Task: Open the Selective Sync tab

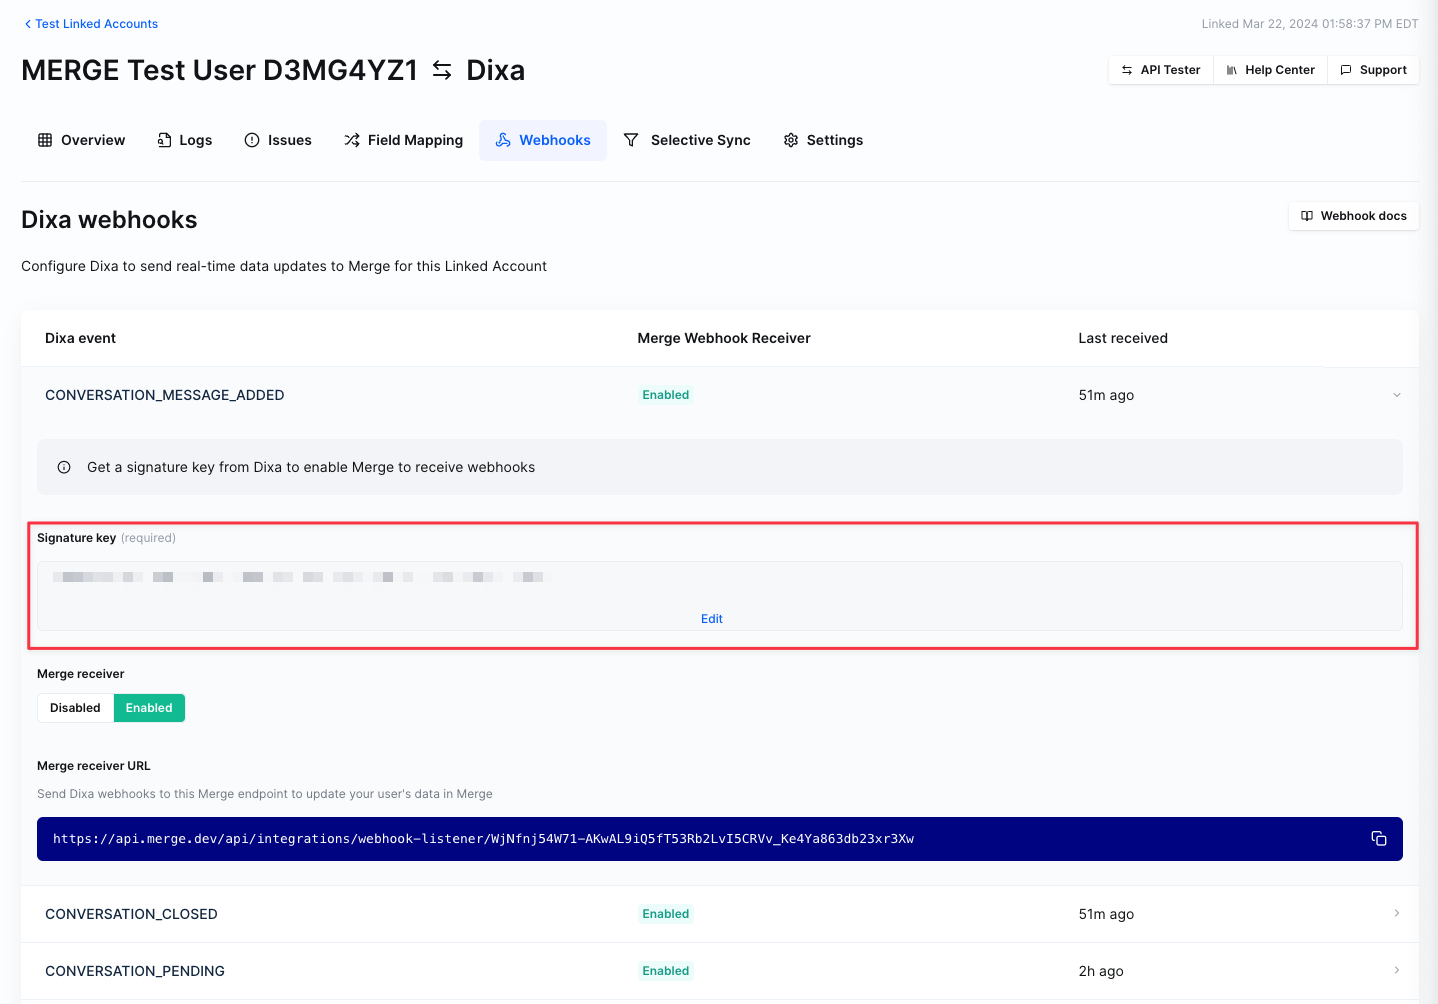Action: pos(687,140)
